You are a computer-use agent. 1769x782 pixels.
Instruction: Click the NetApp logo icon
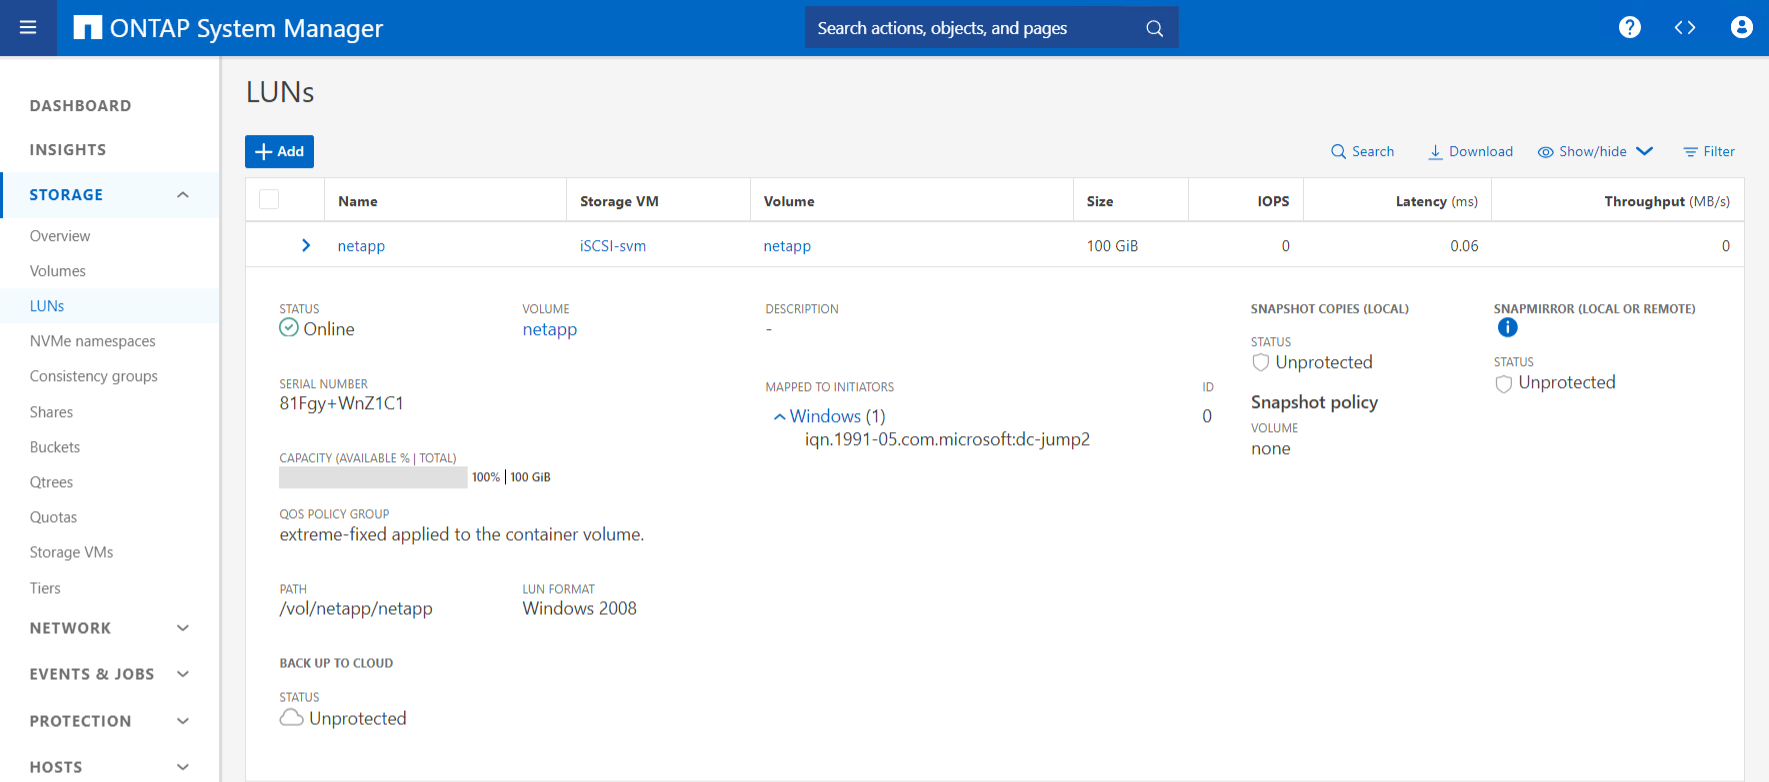pyautogui.click(x=88, y=27)
